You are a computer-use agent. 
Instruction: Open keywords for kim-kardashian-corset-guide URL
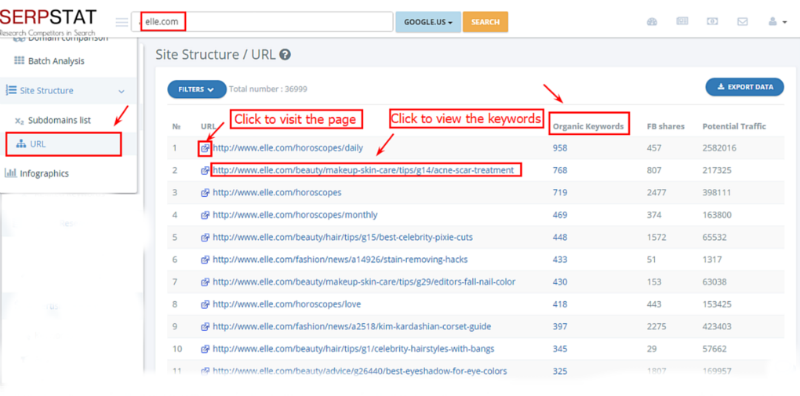coord(352,326)
